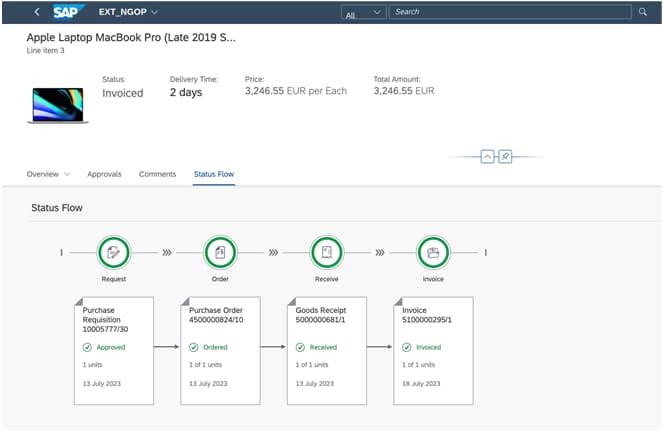Select the Status Flow tab

coord(214,174)
